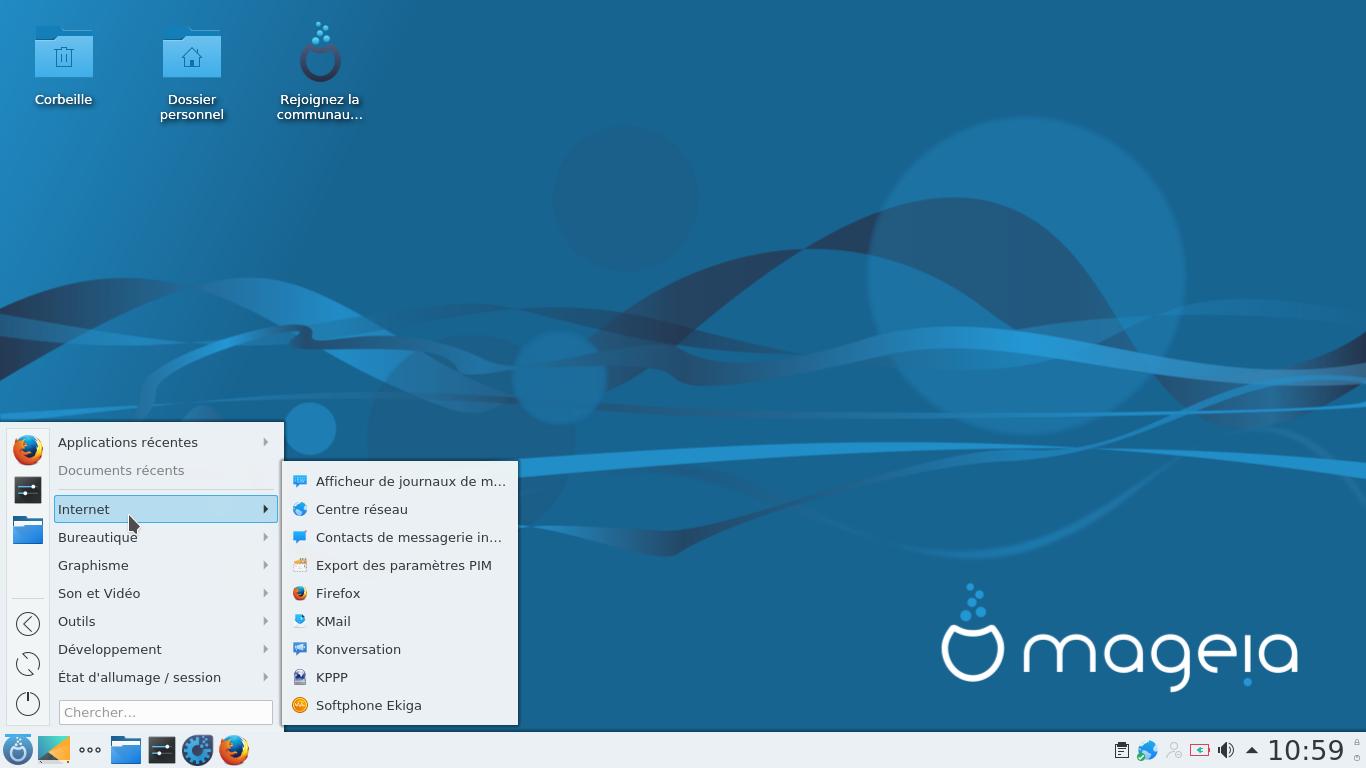Screen dimensions: 1366x768
Task: Expand the Bureautique category
Action: (165, 537)
